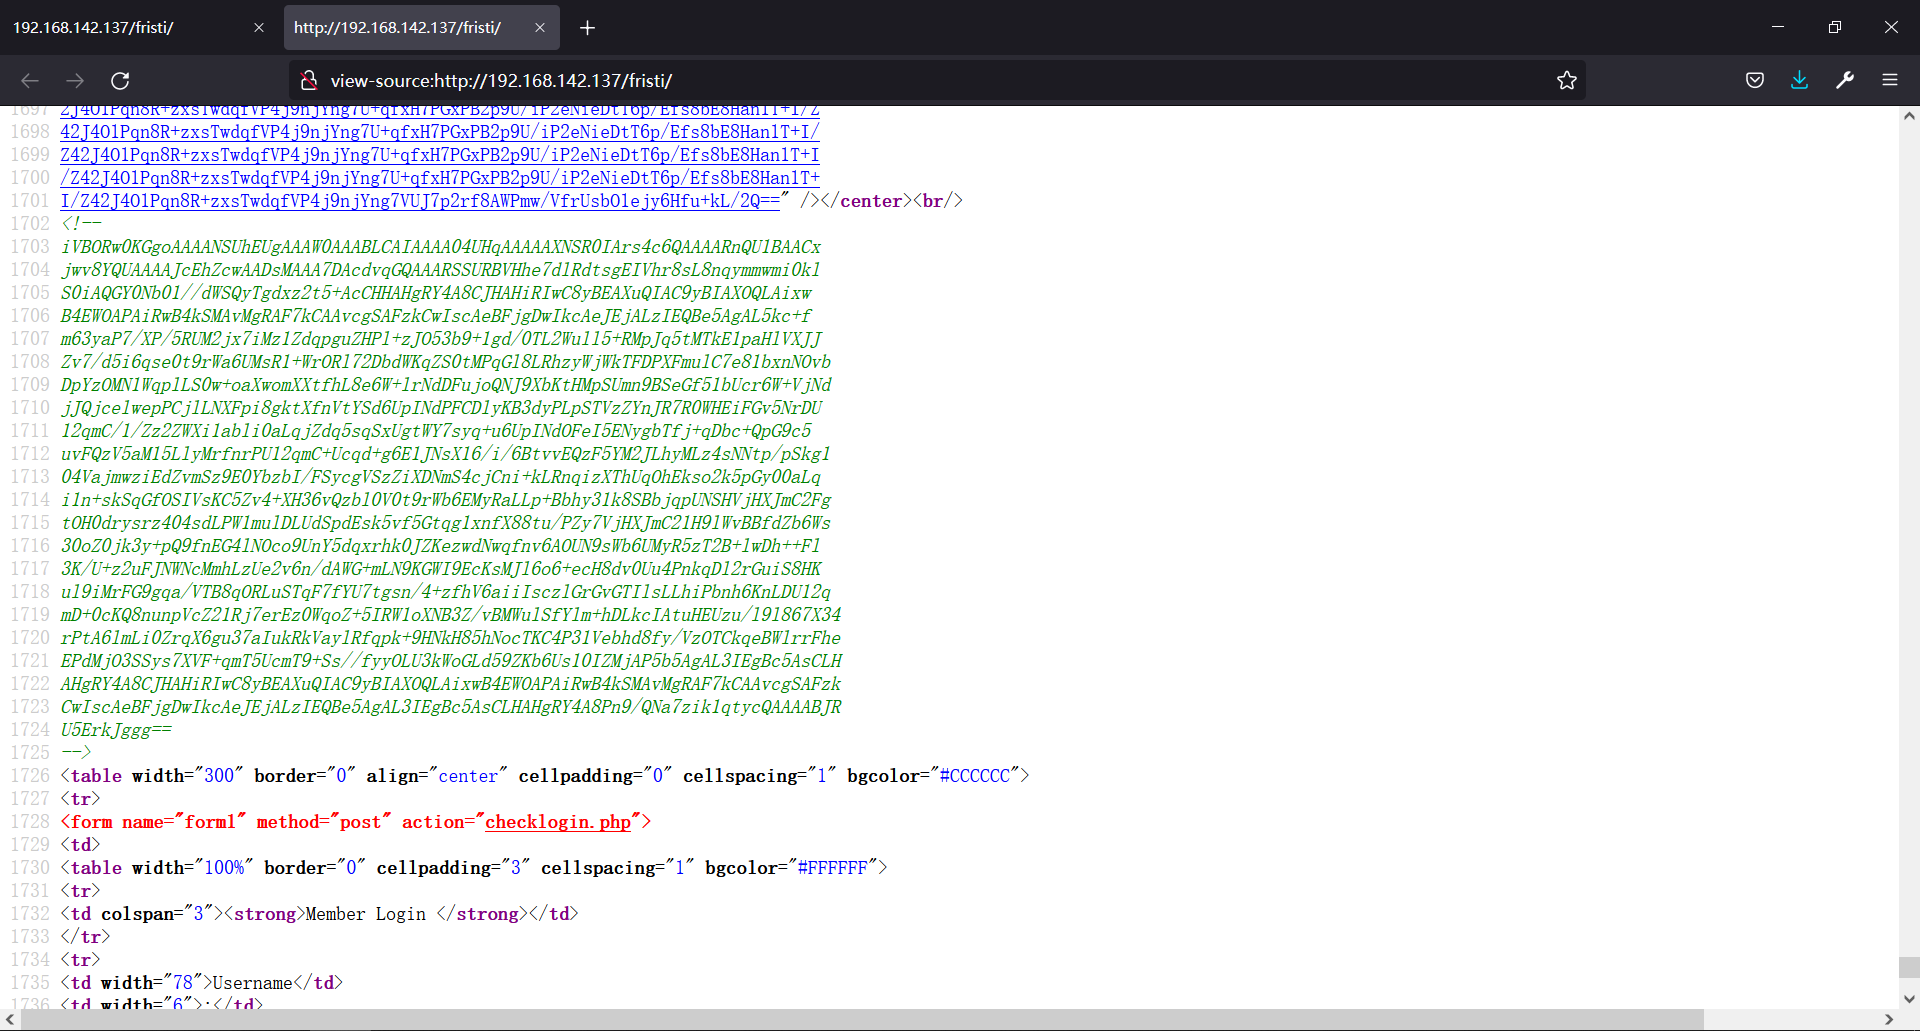Close the first 192.168.142.137/fristi/ tab
This screenshot has height=1031, width=1920.
click(259, 28)
